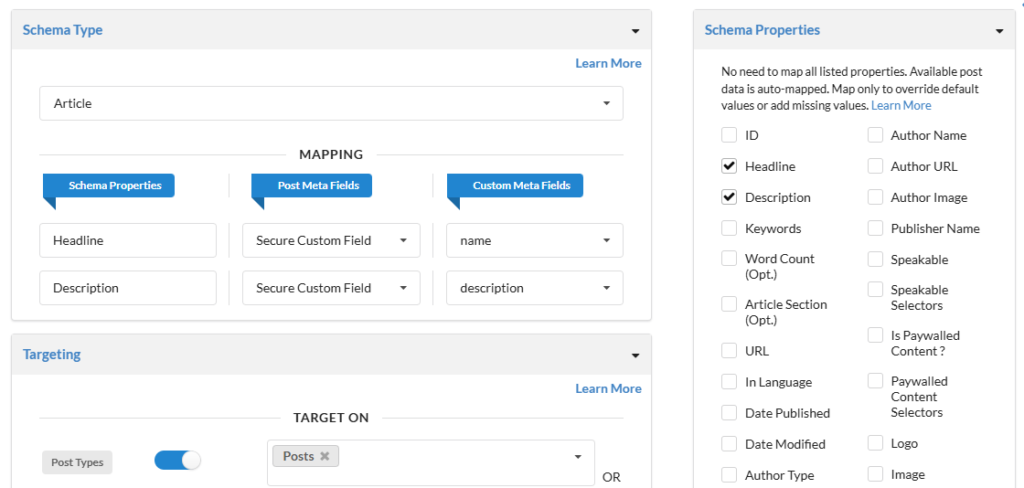Collapse the Schema Type panel arrow
The width and height of the screenshot is (1024, 488).
pos(635,31)
